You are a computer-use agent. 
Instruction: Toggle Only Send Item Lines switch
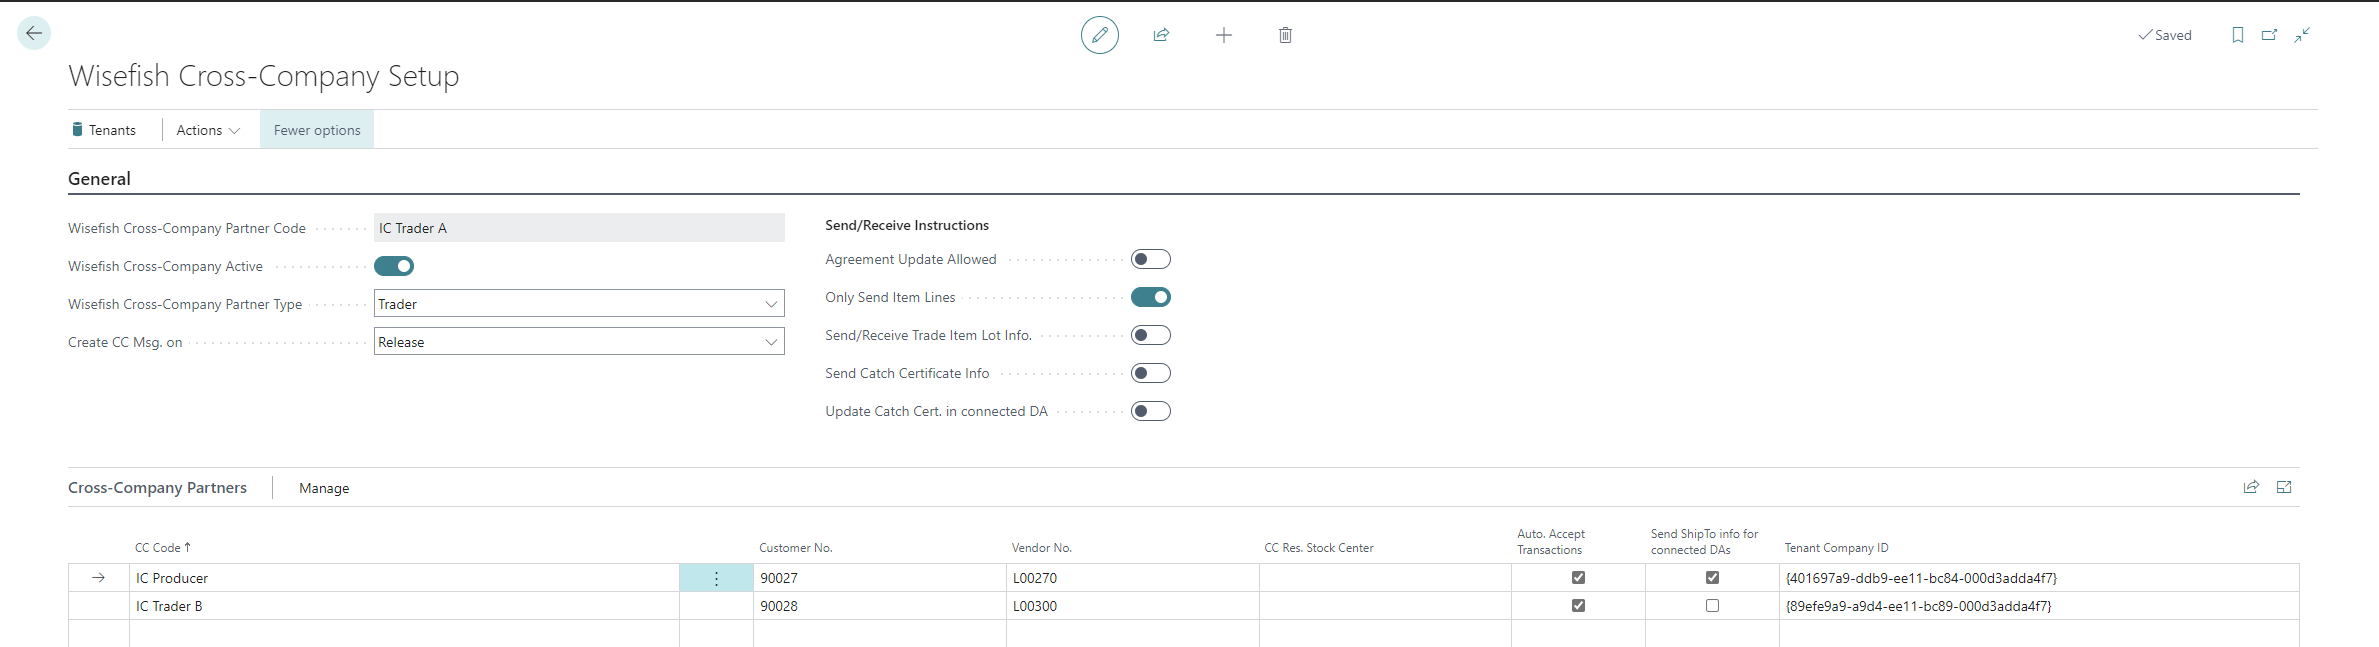pos(1151,297)
